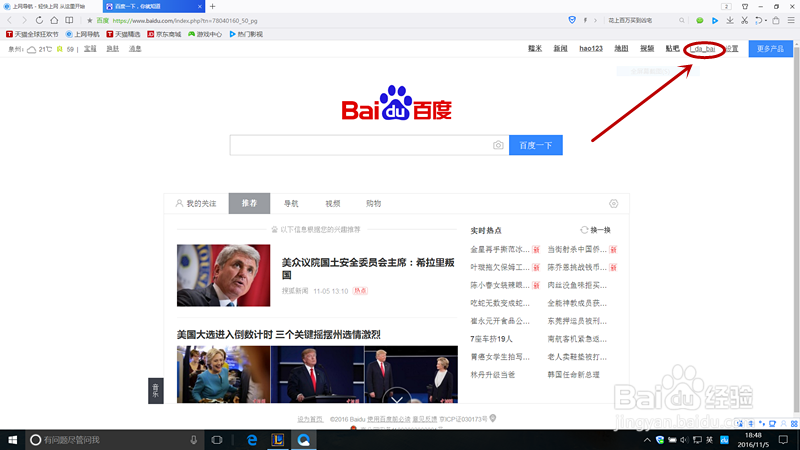Click the weather cloud 21℃ widget
Image resolution: width=800 pixels, height=450 pixels.
point(39,49)
